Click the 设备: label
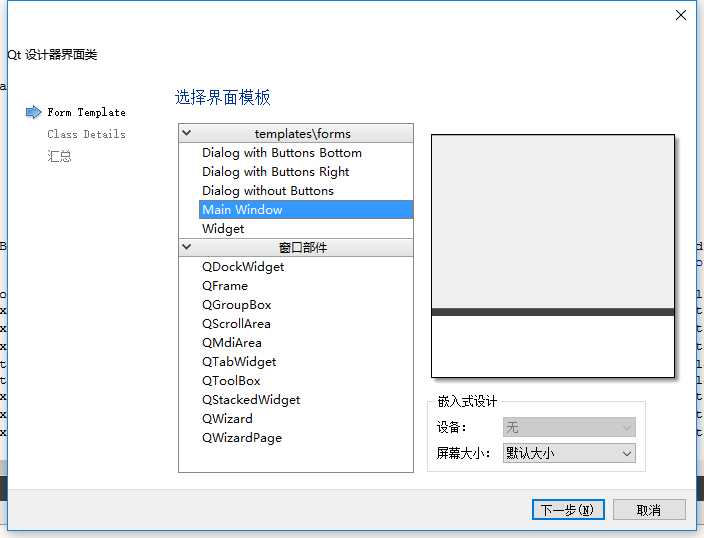Viewport: 704px width, 538px height. click(x=451, y=427)
